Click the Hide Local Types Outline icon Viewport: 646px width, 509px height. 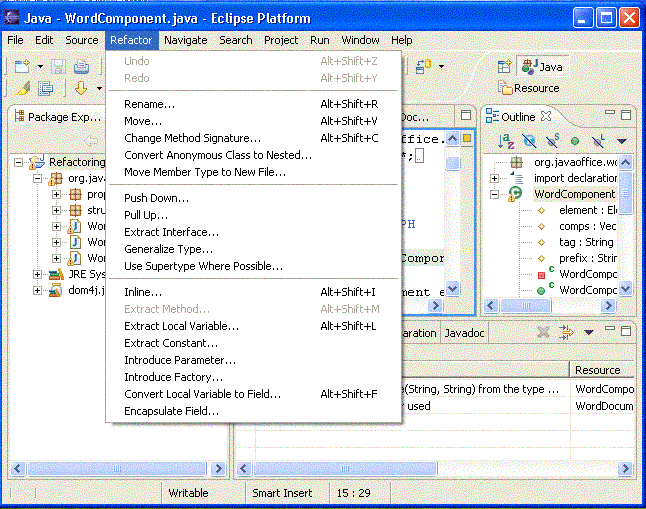pos(598,141)
